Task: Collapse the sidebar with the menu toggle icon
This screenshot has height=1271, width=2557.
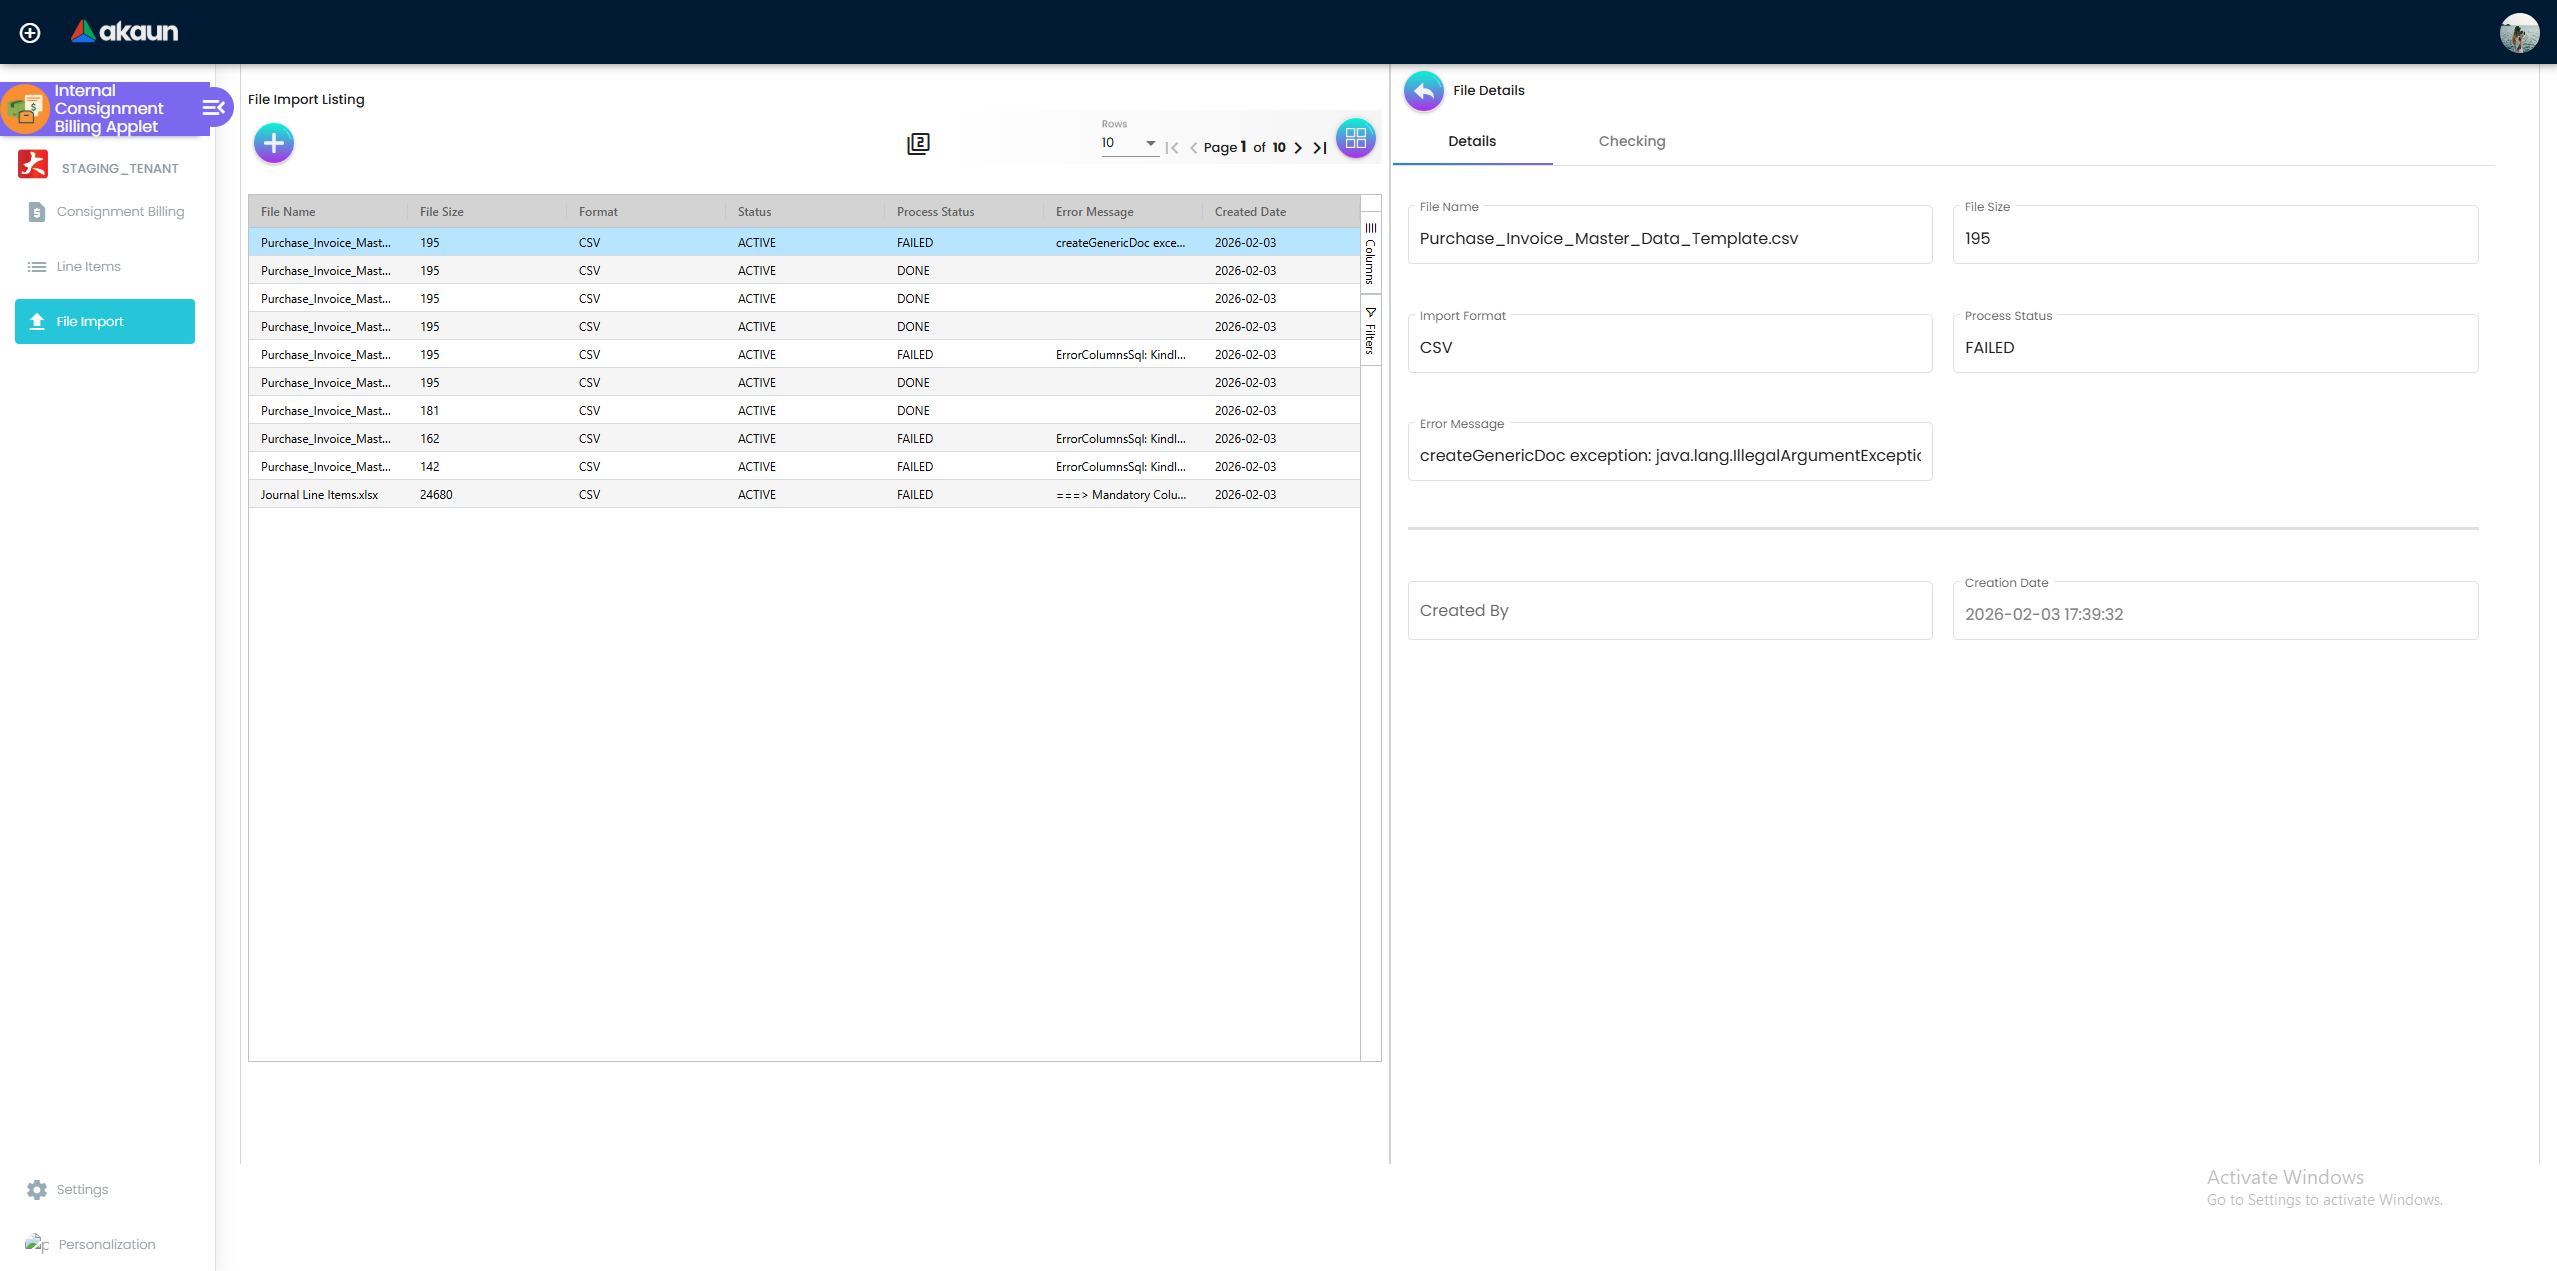Action: (x=214, y=108)
